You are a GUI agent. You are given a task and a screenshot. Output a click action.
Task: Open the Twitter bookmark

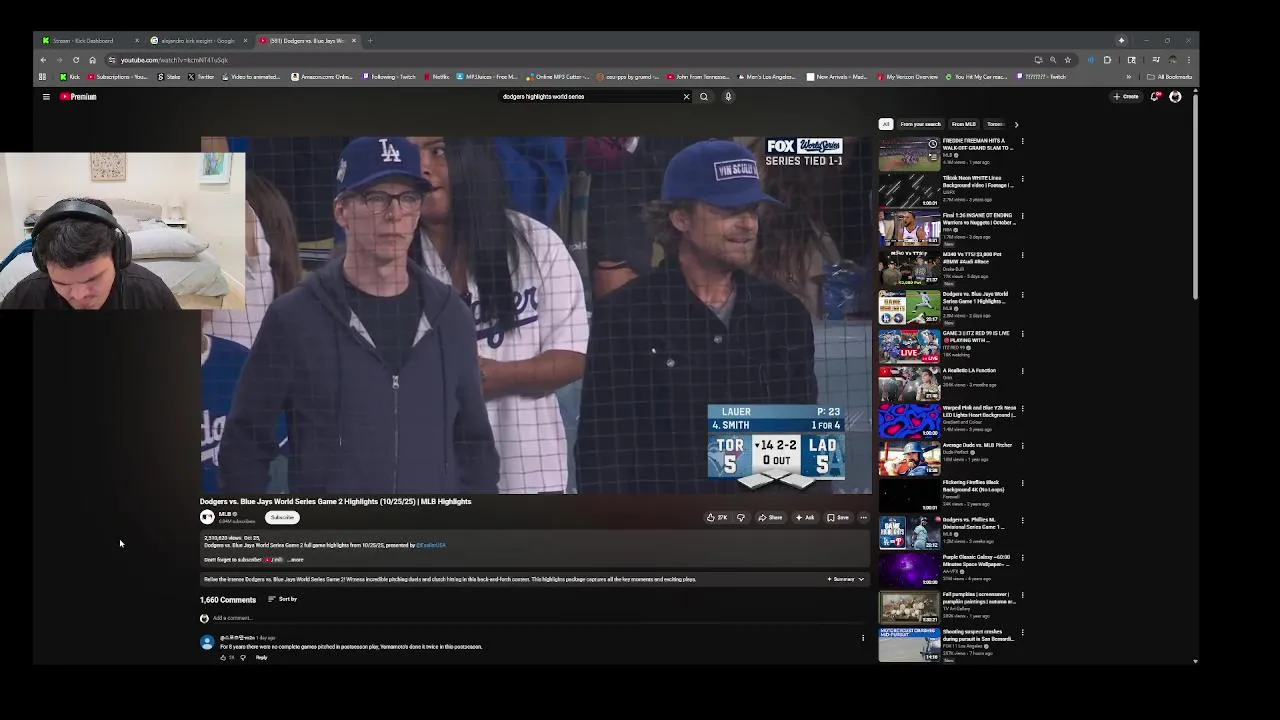[x=201, y=77]
